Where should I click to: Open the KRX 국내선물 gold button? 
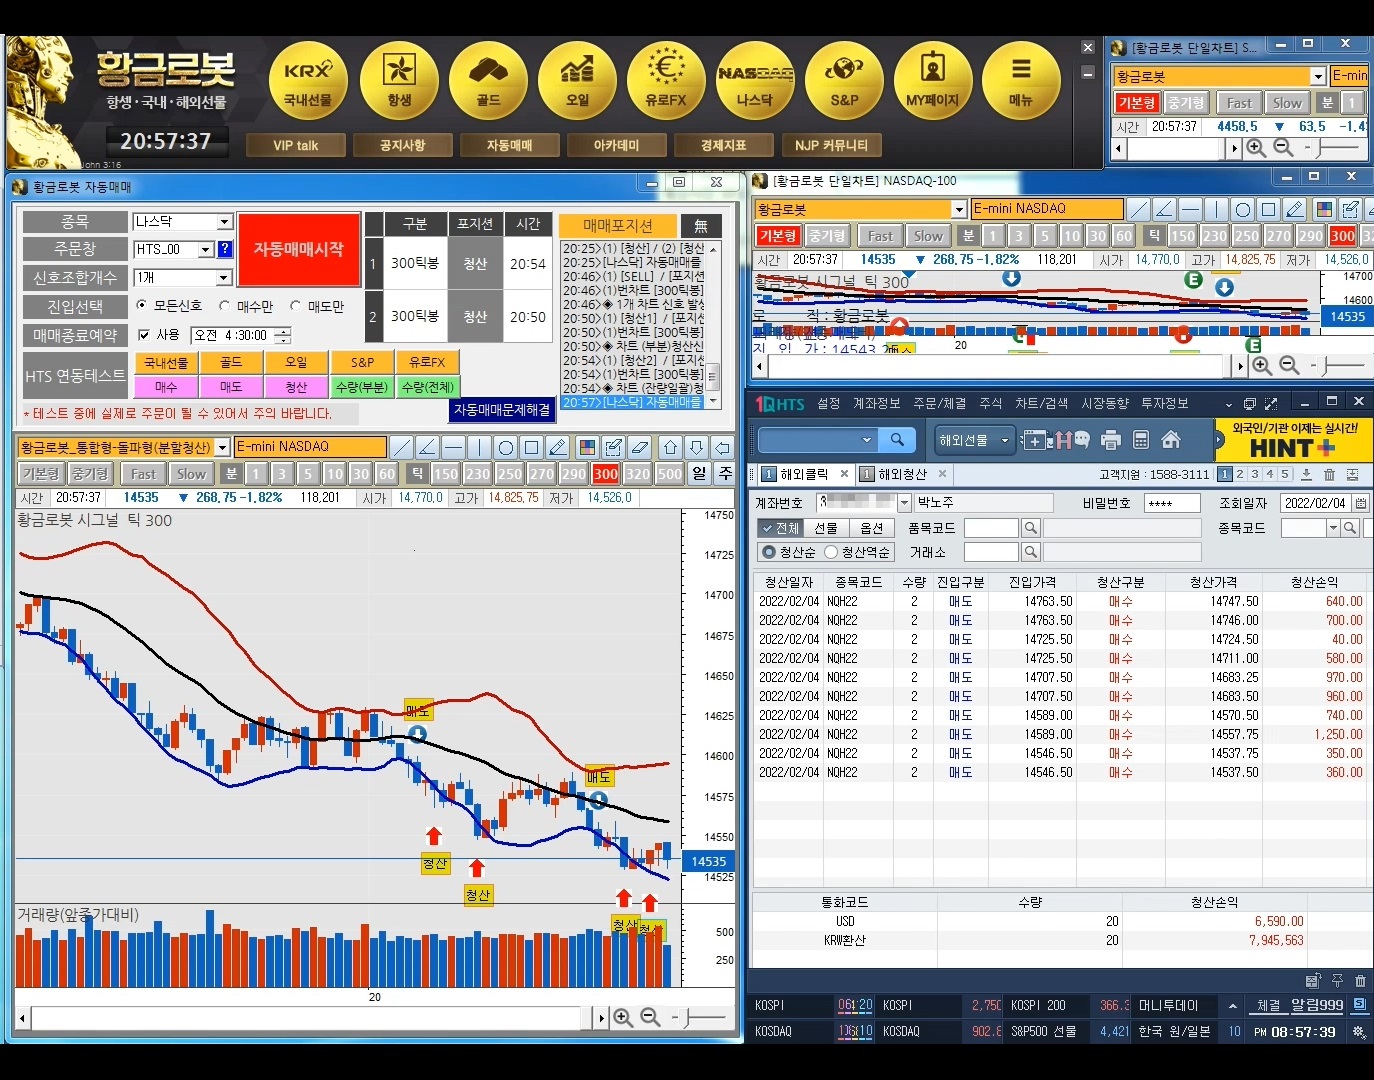click(307, 81)
